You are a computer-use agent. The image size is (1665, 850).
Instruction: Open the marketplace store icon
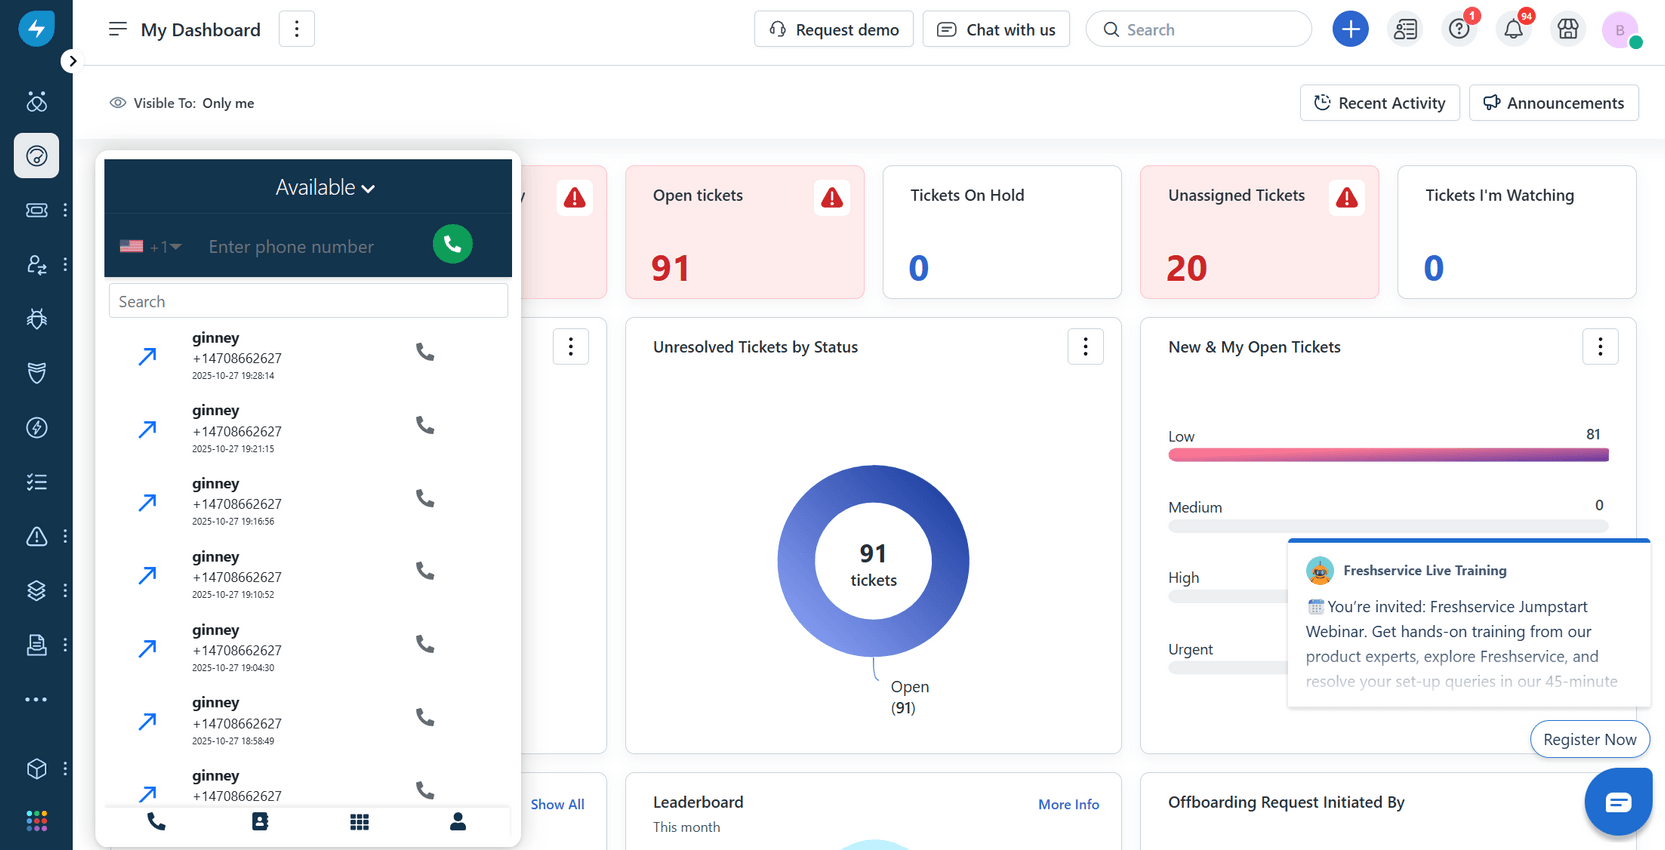[x=1568, y=29]
